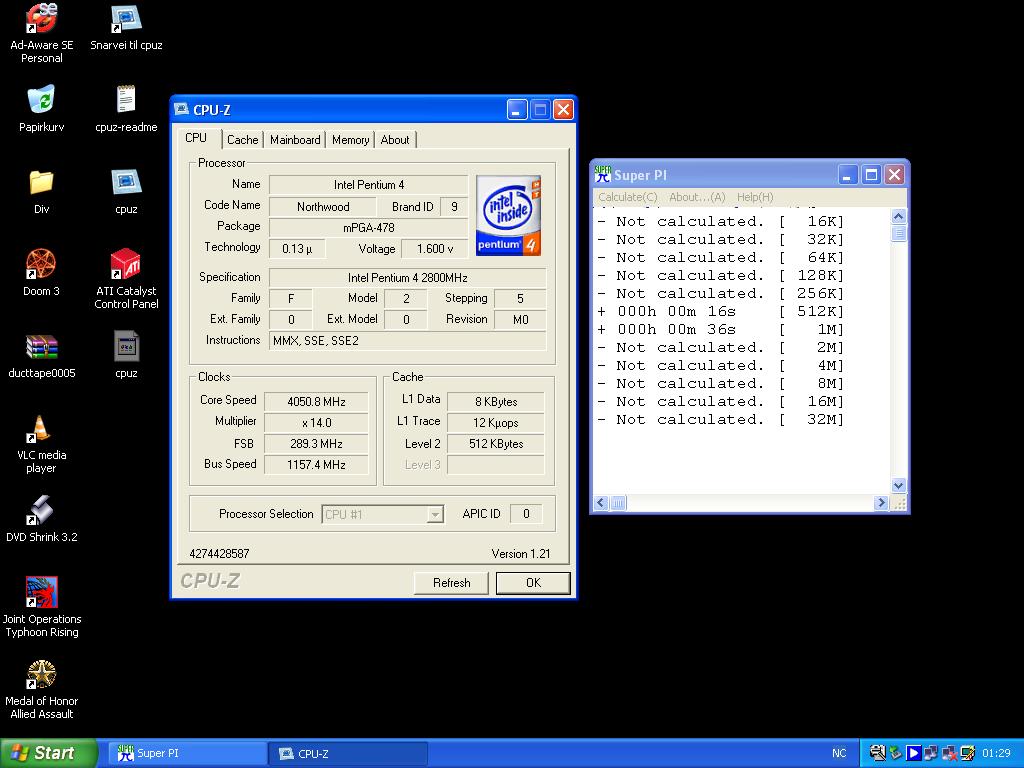Image resolution: width=1024 pixels, height=768 pixels.
Task: Open the About...(A) menu in Super PI
Action: coord(697,197)
